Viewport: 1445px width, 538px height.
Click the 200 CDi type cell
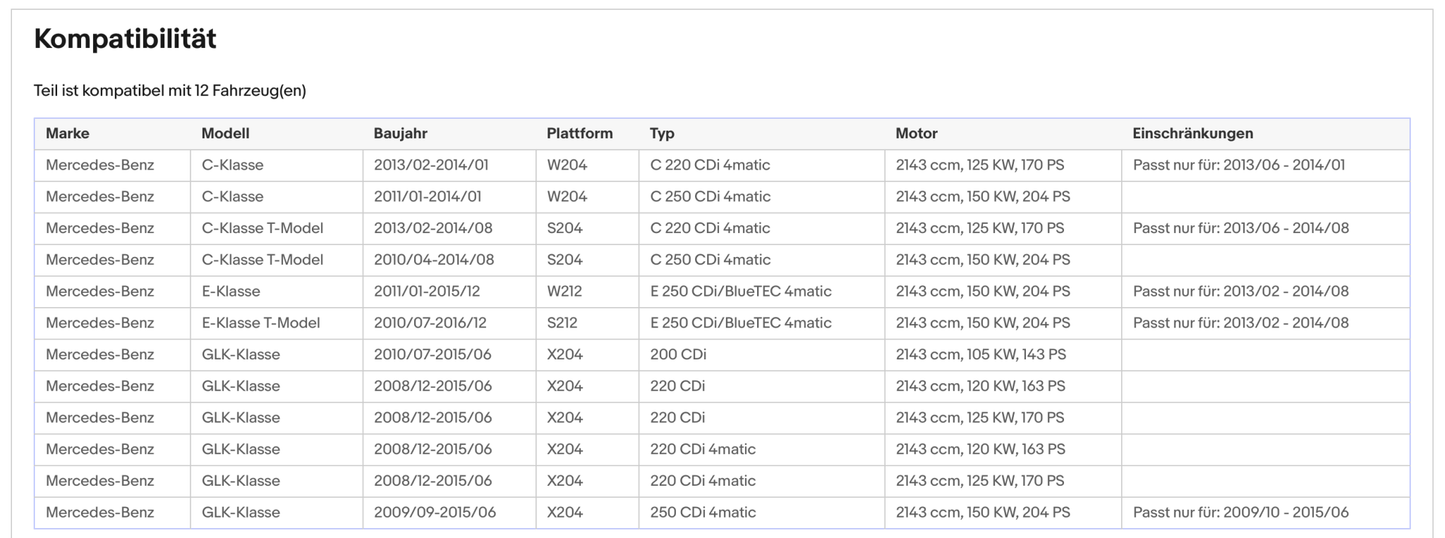point(677,354)
